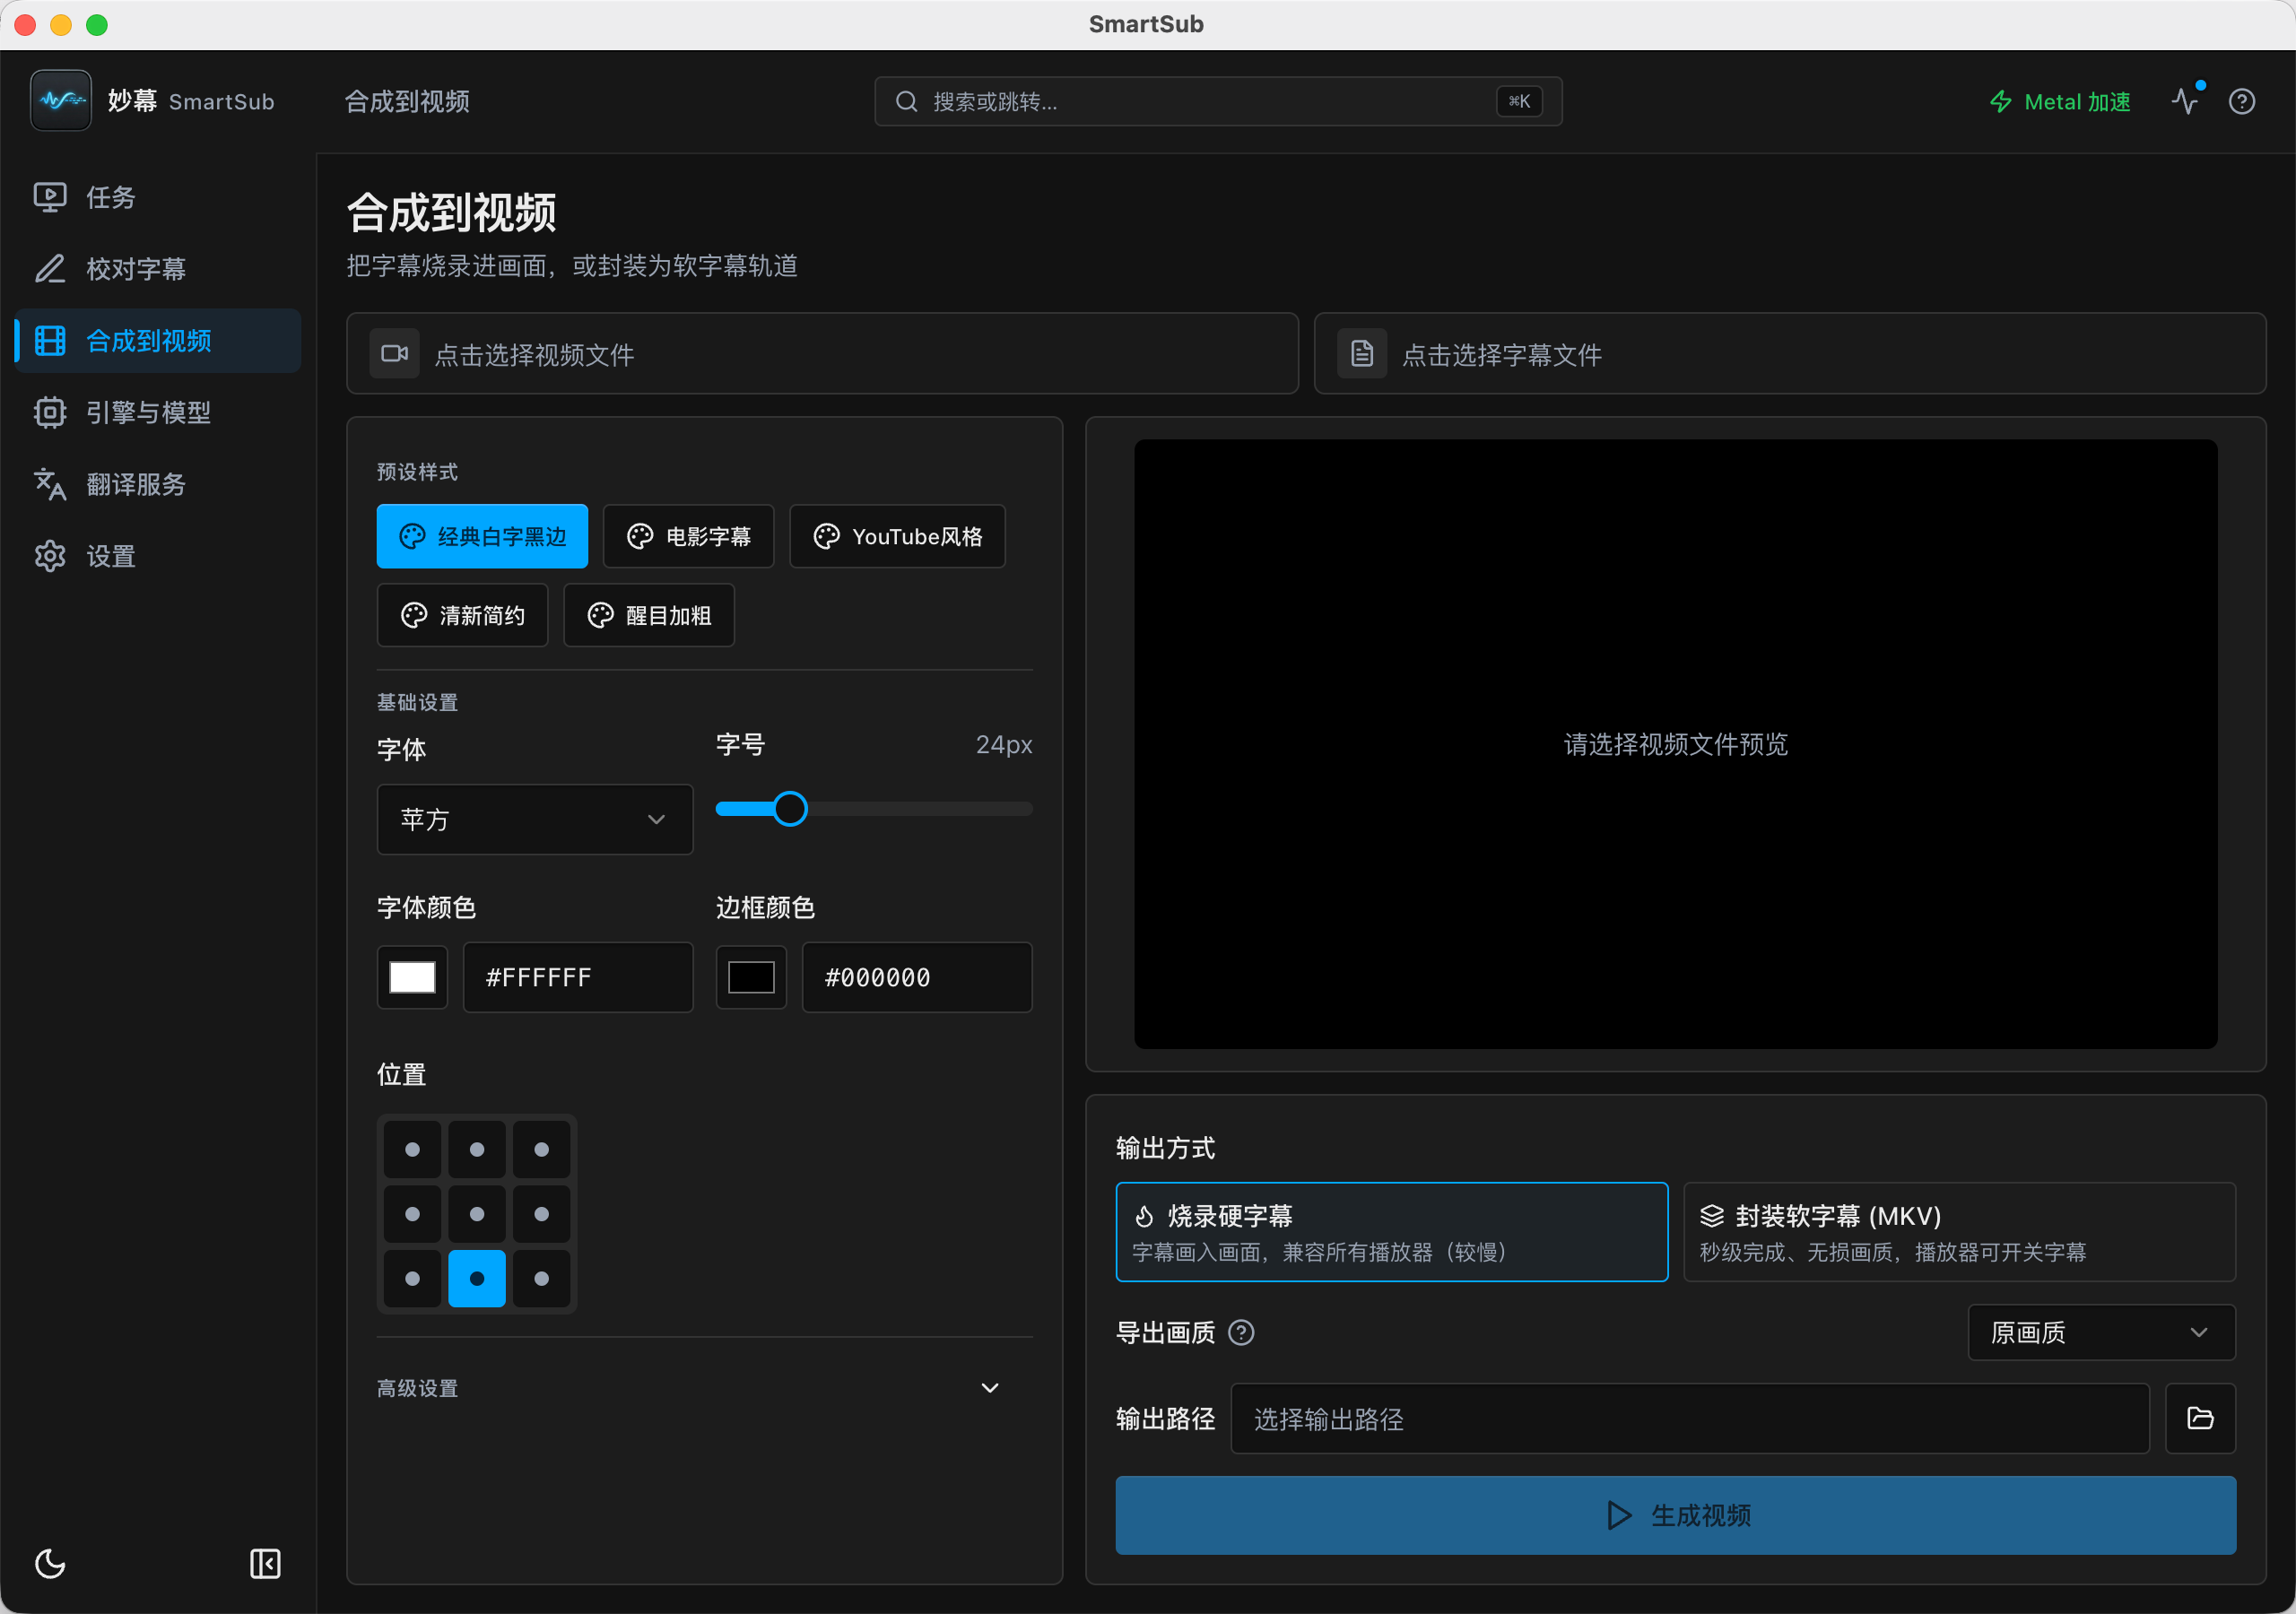Click the layers icon on 封装软字幕

1712,1216
